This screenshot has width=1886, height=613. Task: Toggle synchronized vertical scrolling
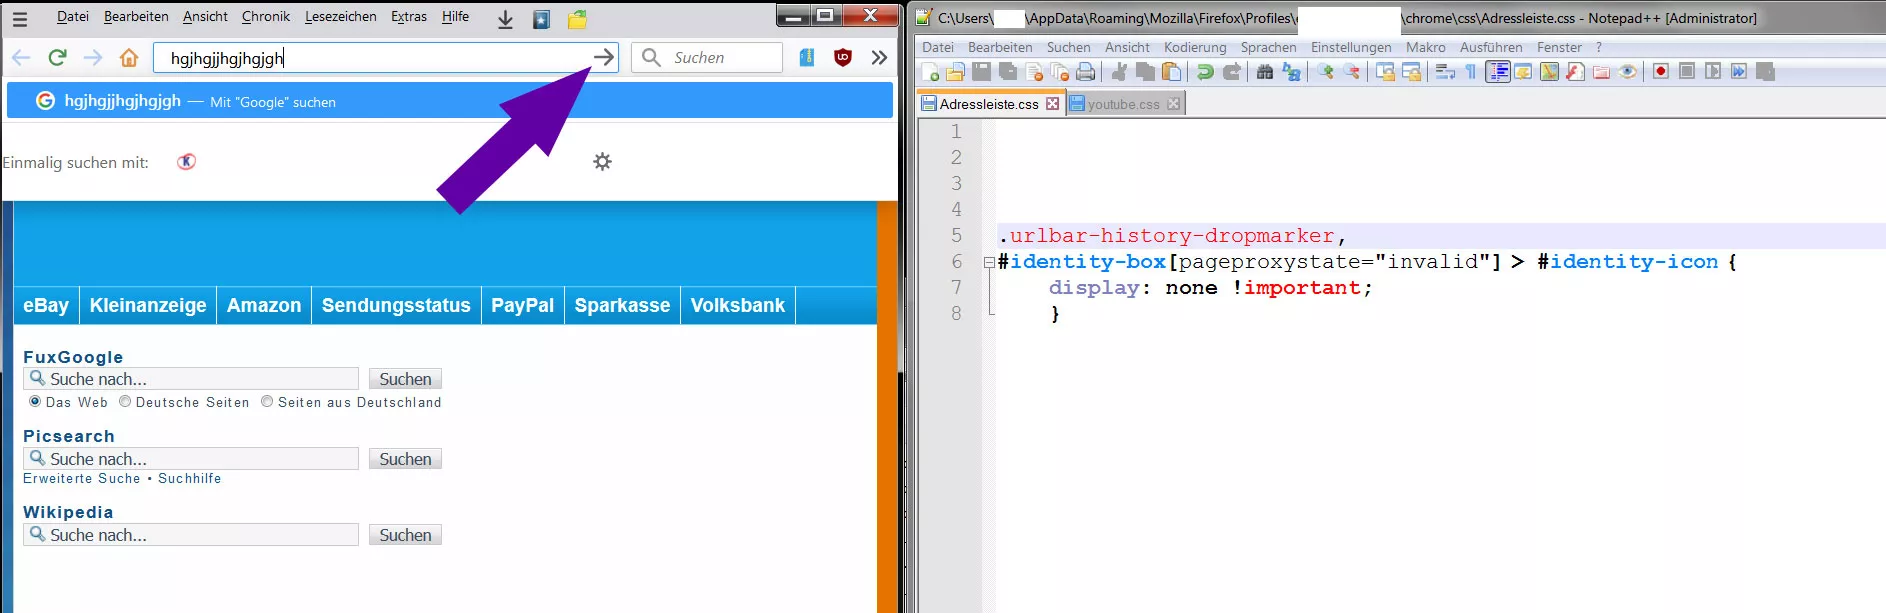pos(1386,72)
